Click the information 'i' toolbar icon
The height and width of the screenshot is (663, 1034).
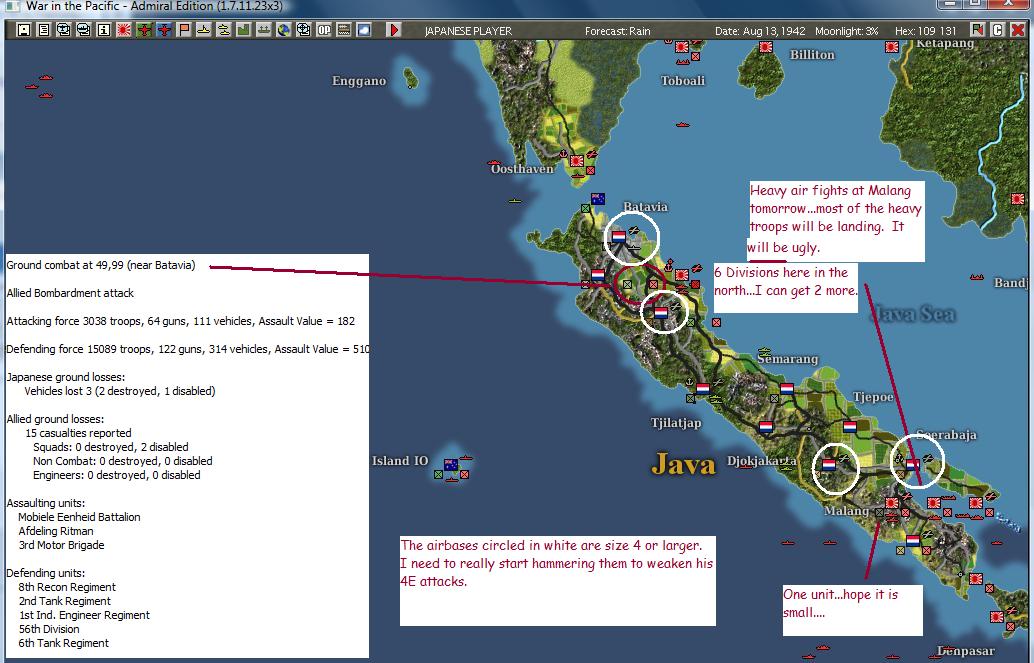[104, 30]
